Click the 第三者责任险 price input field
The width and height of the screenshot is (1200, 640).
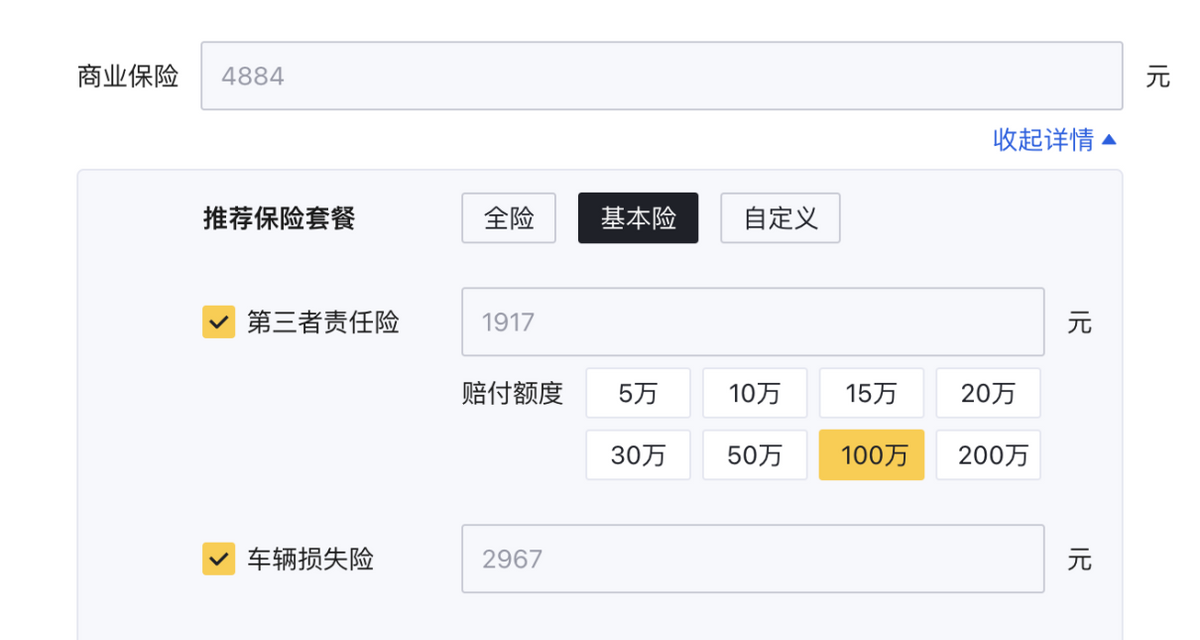[x=752, y=322]
